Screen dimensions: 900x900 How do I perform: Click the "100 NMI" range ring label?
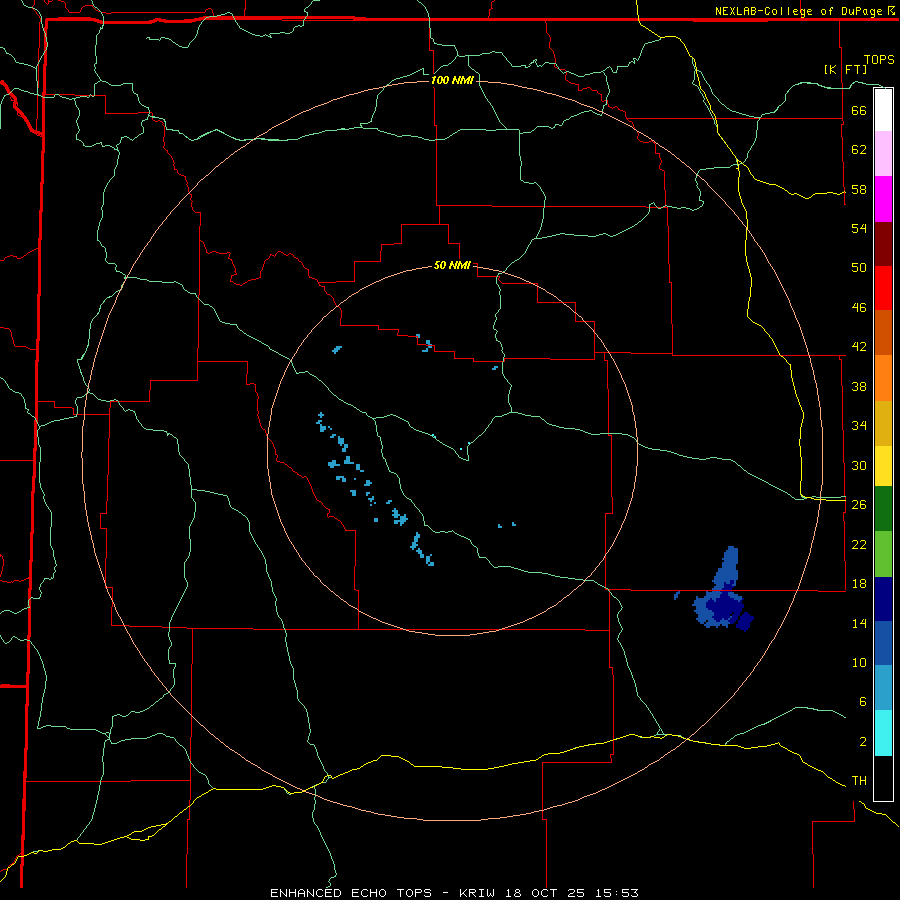[x=452, y=80]
